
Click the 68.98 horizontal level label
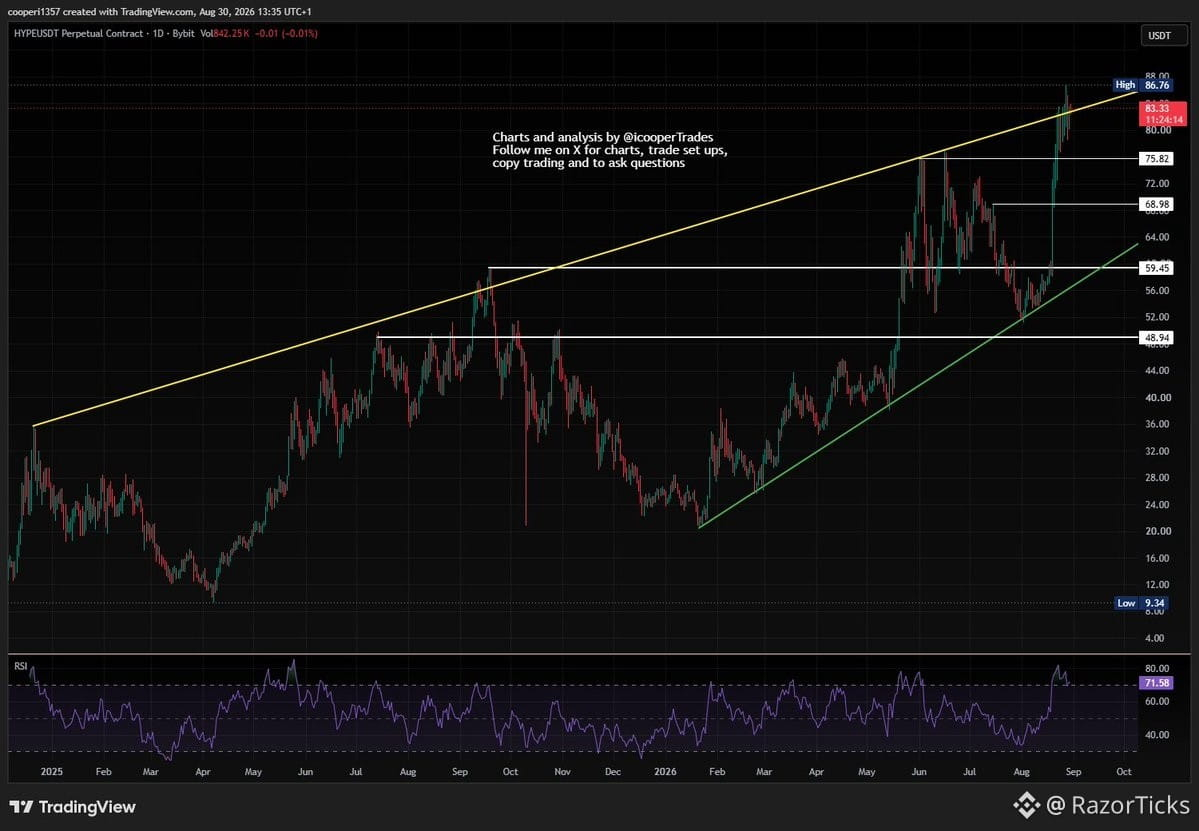(x=1155, y=204)
